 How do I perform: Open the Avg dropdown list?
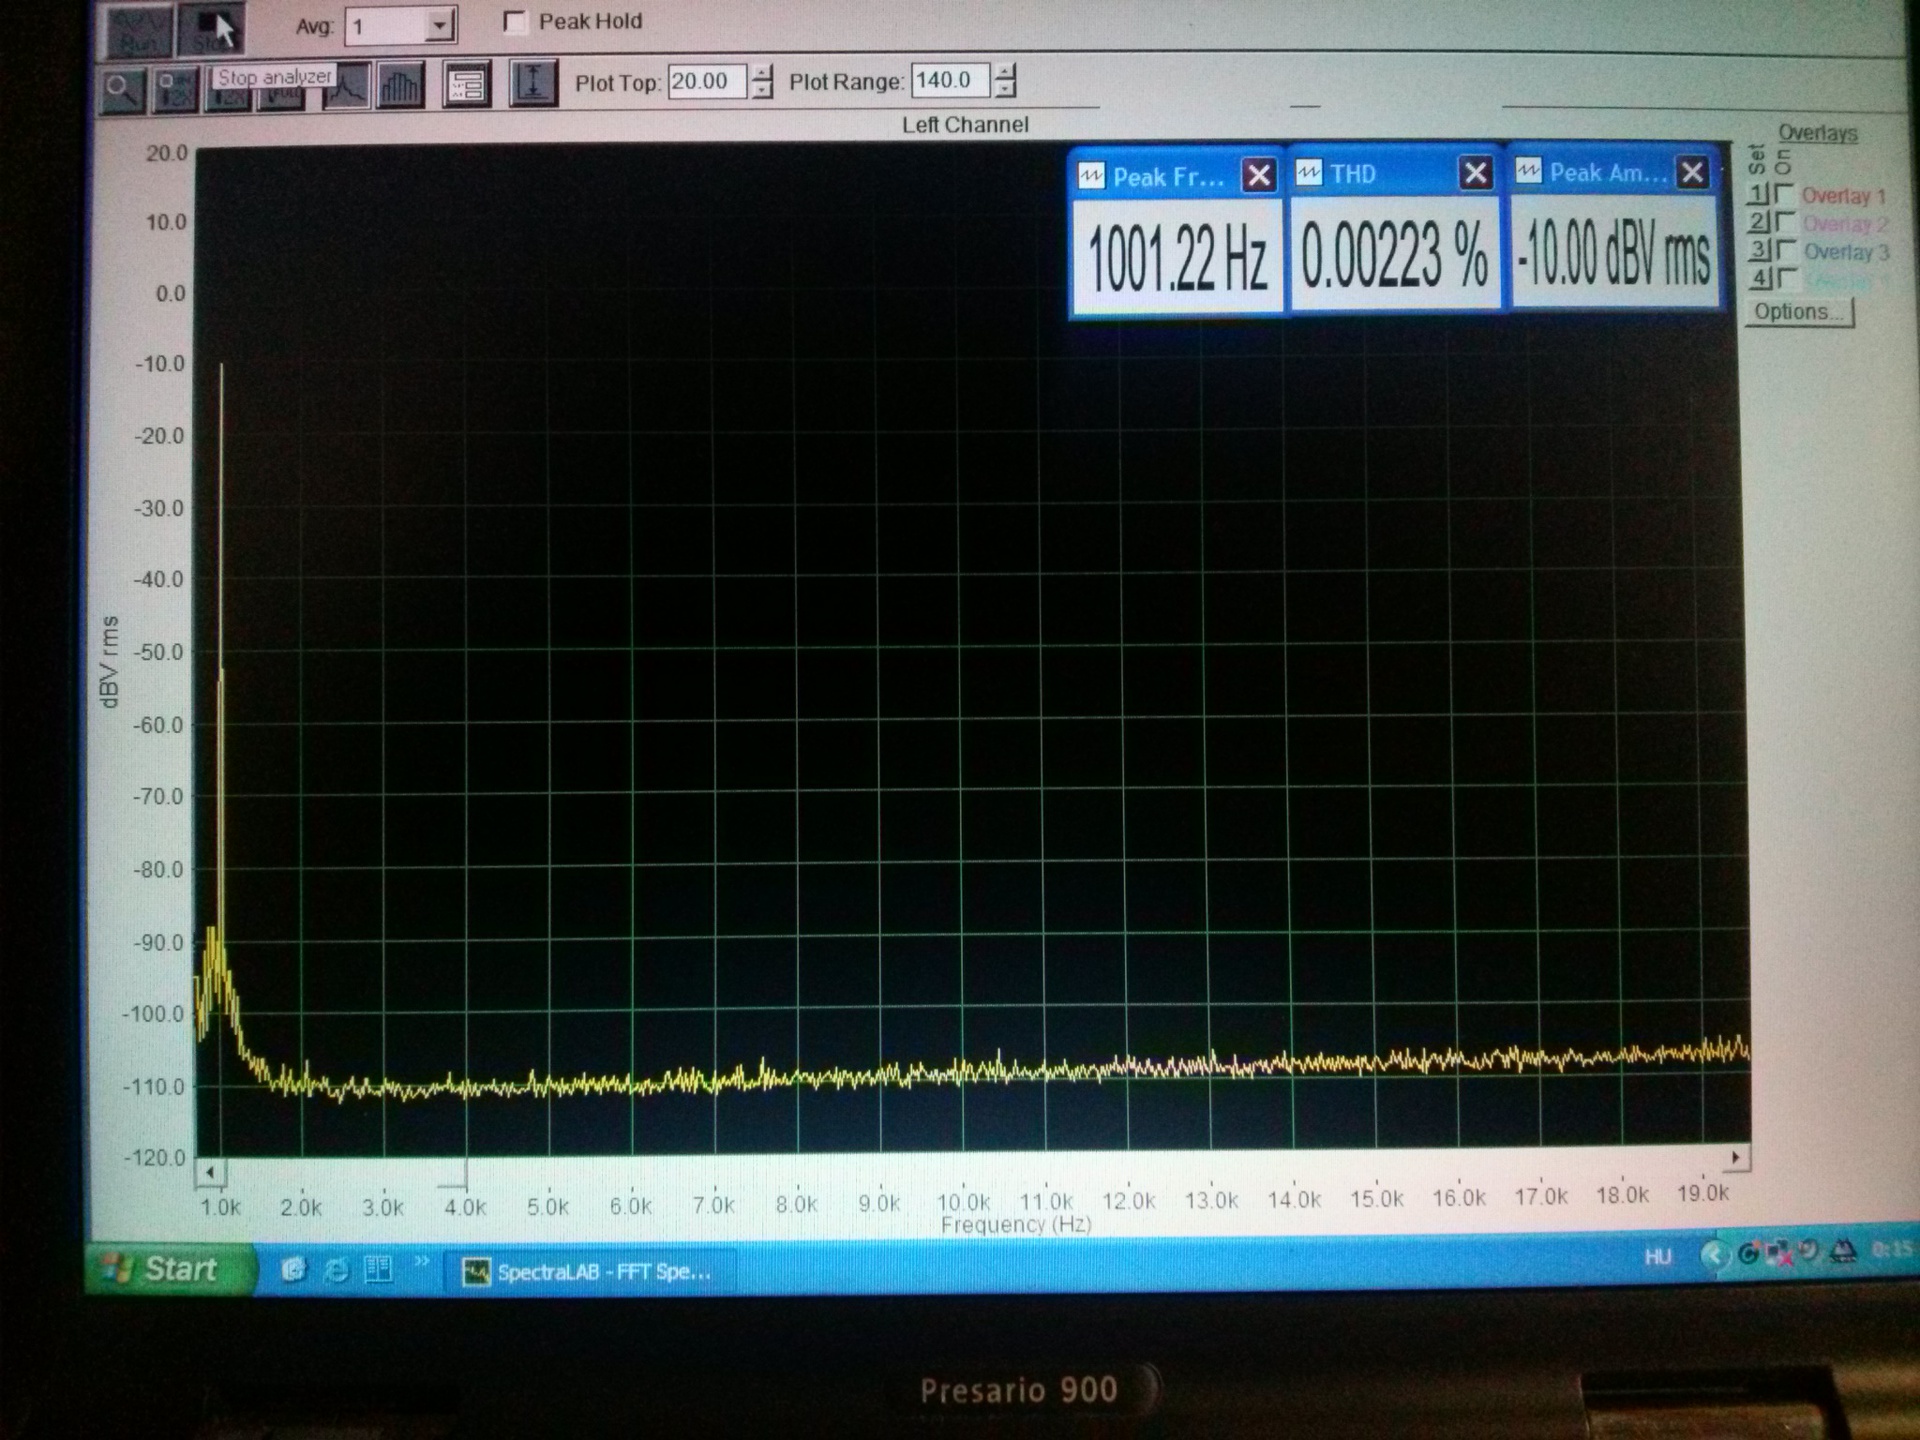coord(439,27)
